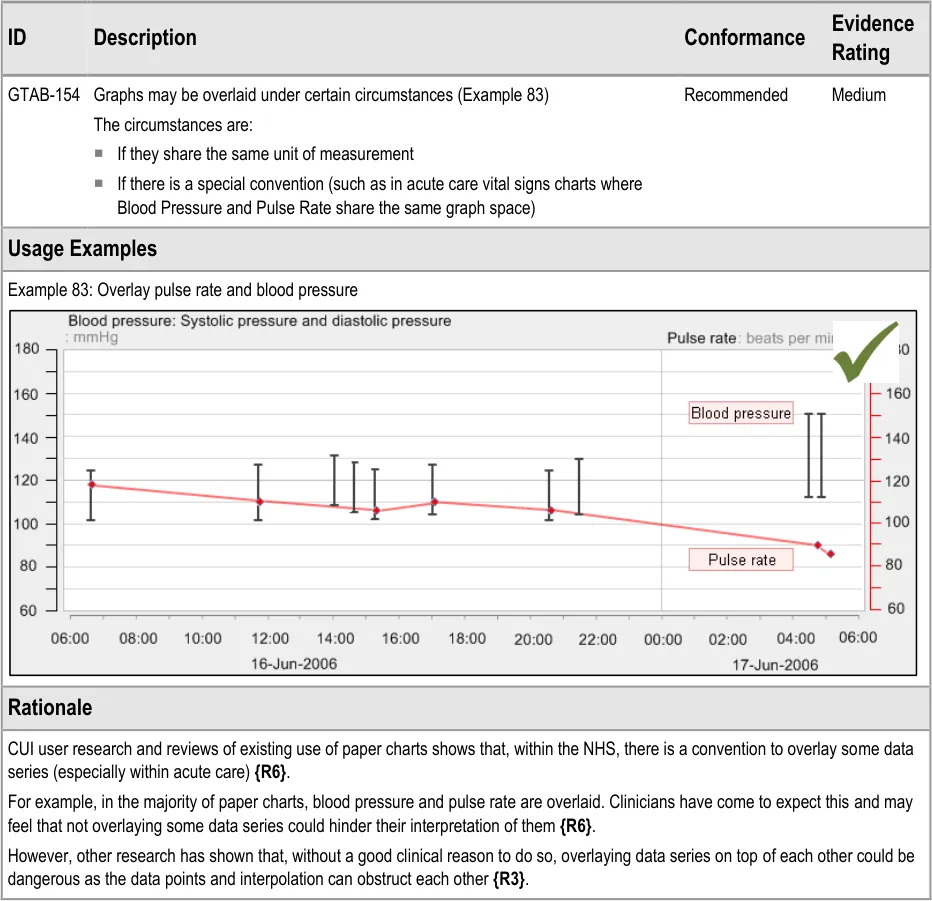Click the first red pulse rate data point
This screenshot has height=901, width=932.
pos(92,485)
